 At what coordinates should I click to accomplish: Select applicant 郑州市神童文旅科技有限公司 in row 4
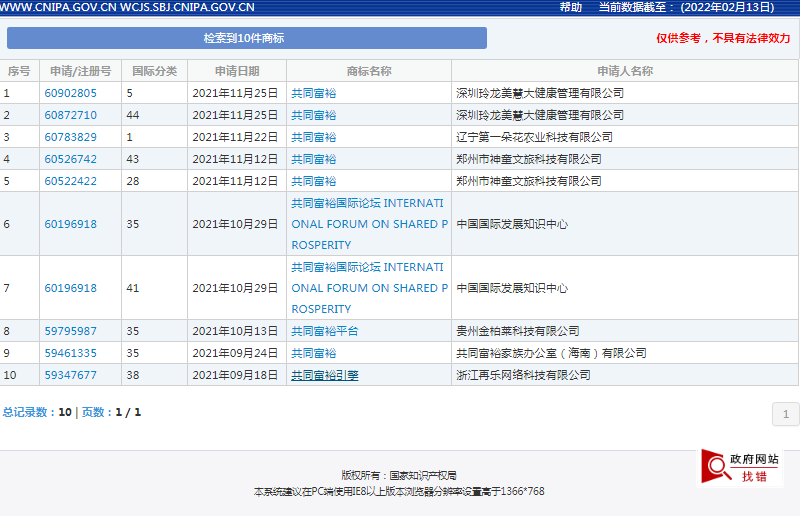[x=529, y=159]
